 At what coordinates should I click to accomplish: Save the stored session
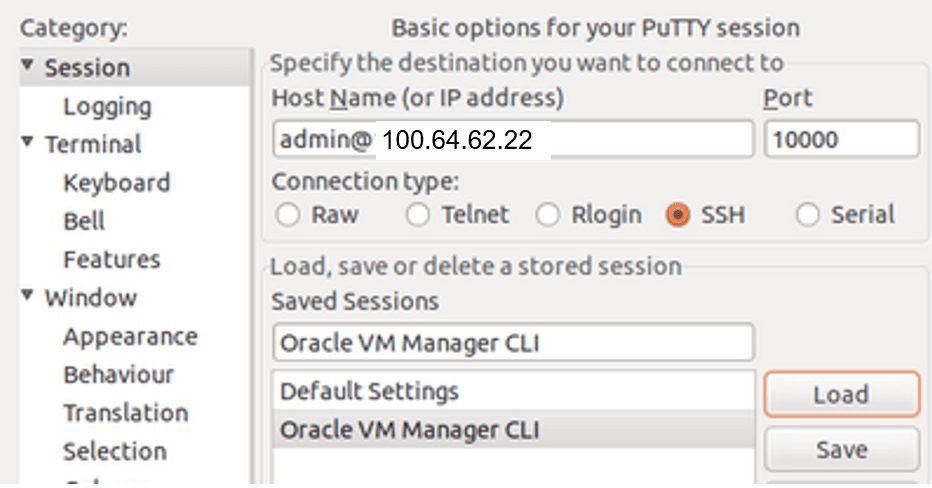840,450
